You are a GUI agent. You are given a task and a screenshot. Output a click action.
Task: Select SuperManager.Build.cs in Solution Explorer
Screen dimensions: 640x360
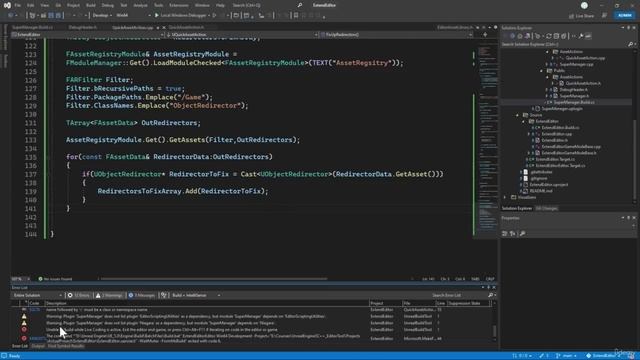pyautogui.click(x=573, y=102)
